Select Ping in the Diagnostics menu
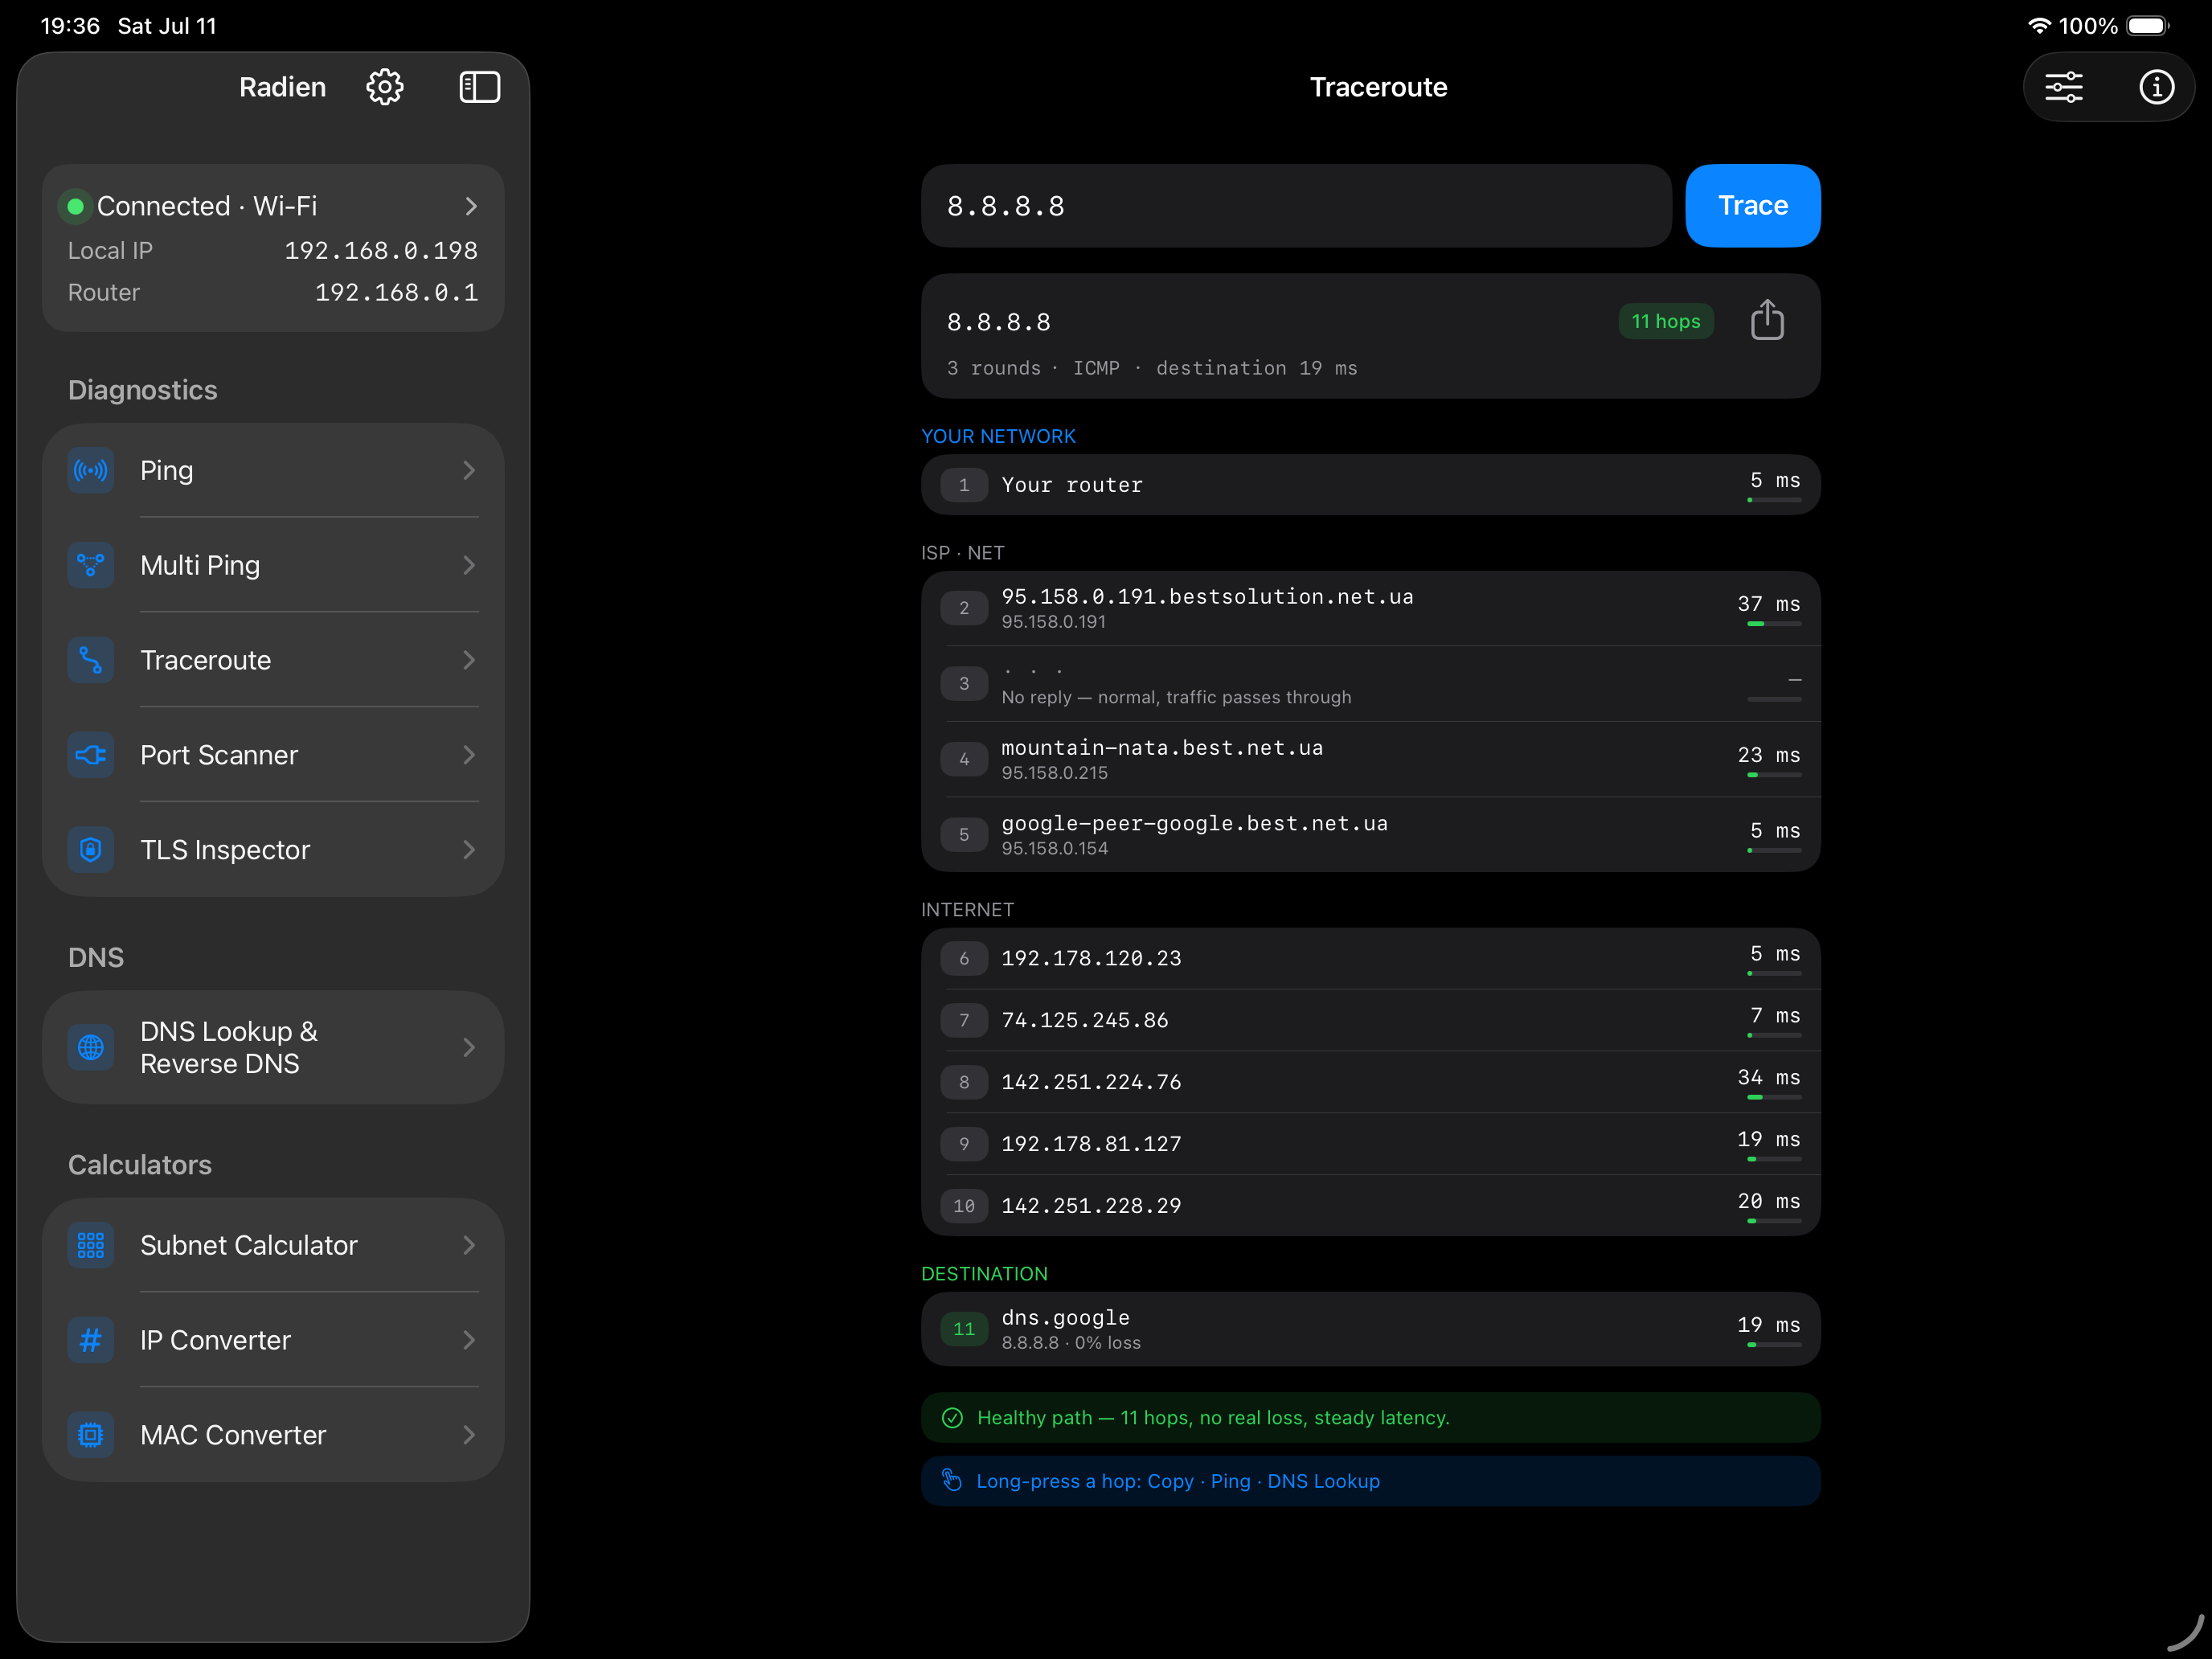This screenshot has width=2212, height=1659. pyautogui.click(x=273, y=470)
